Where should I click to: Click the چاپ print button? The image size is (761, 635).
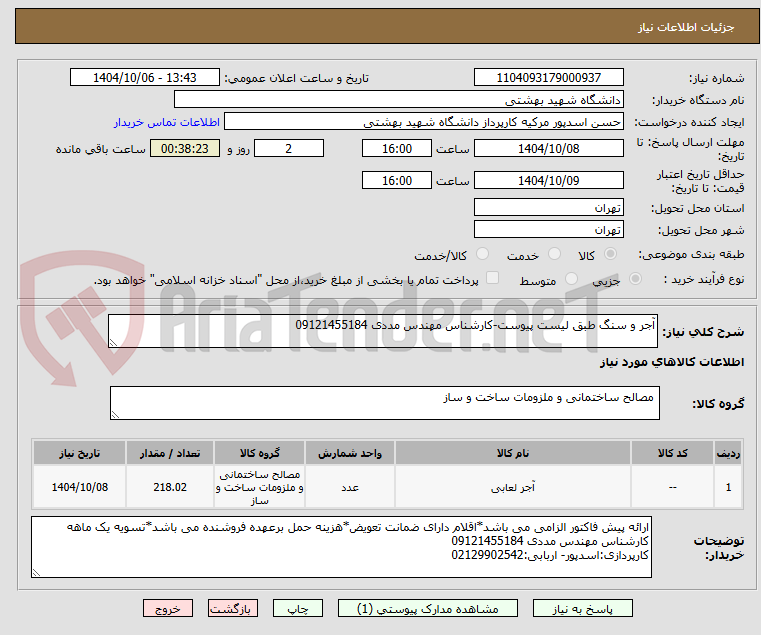click(x=298, y=608)
